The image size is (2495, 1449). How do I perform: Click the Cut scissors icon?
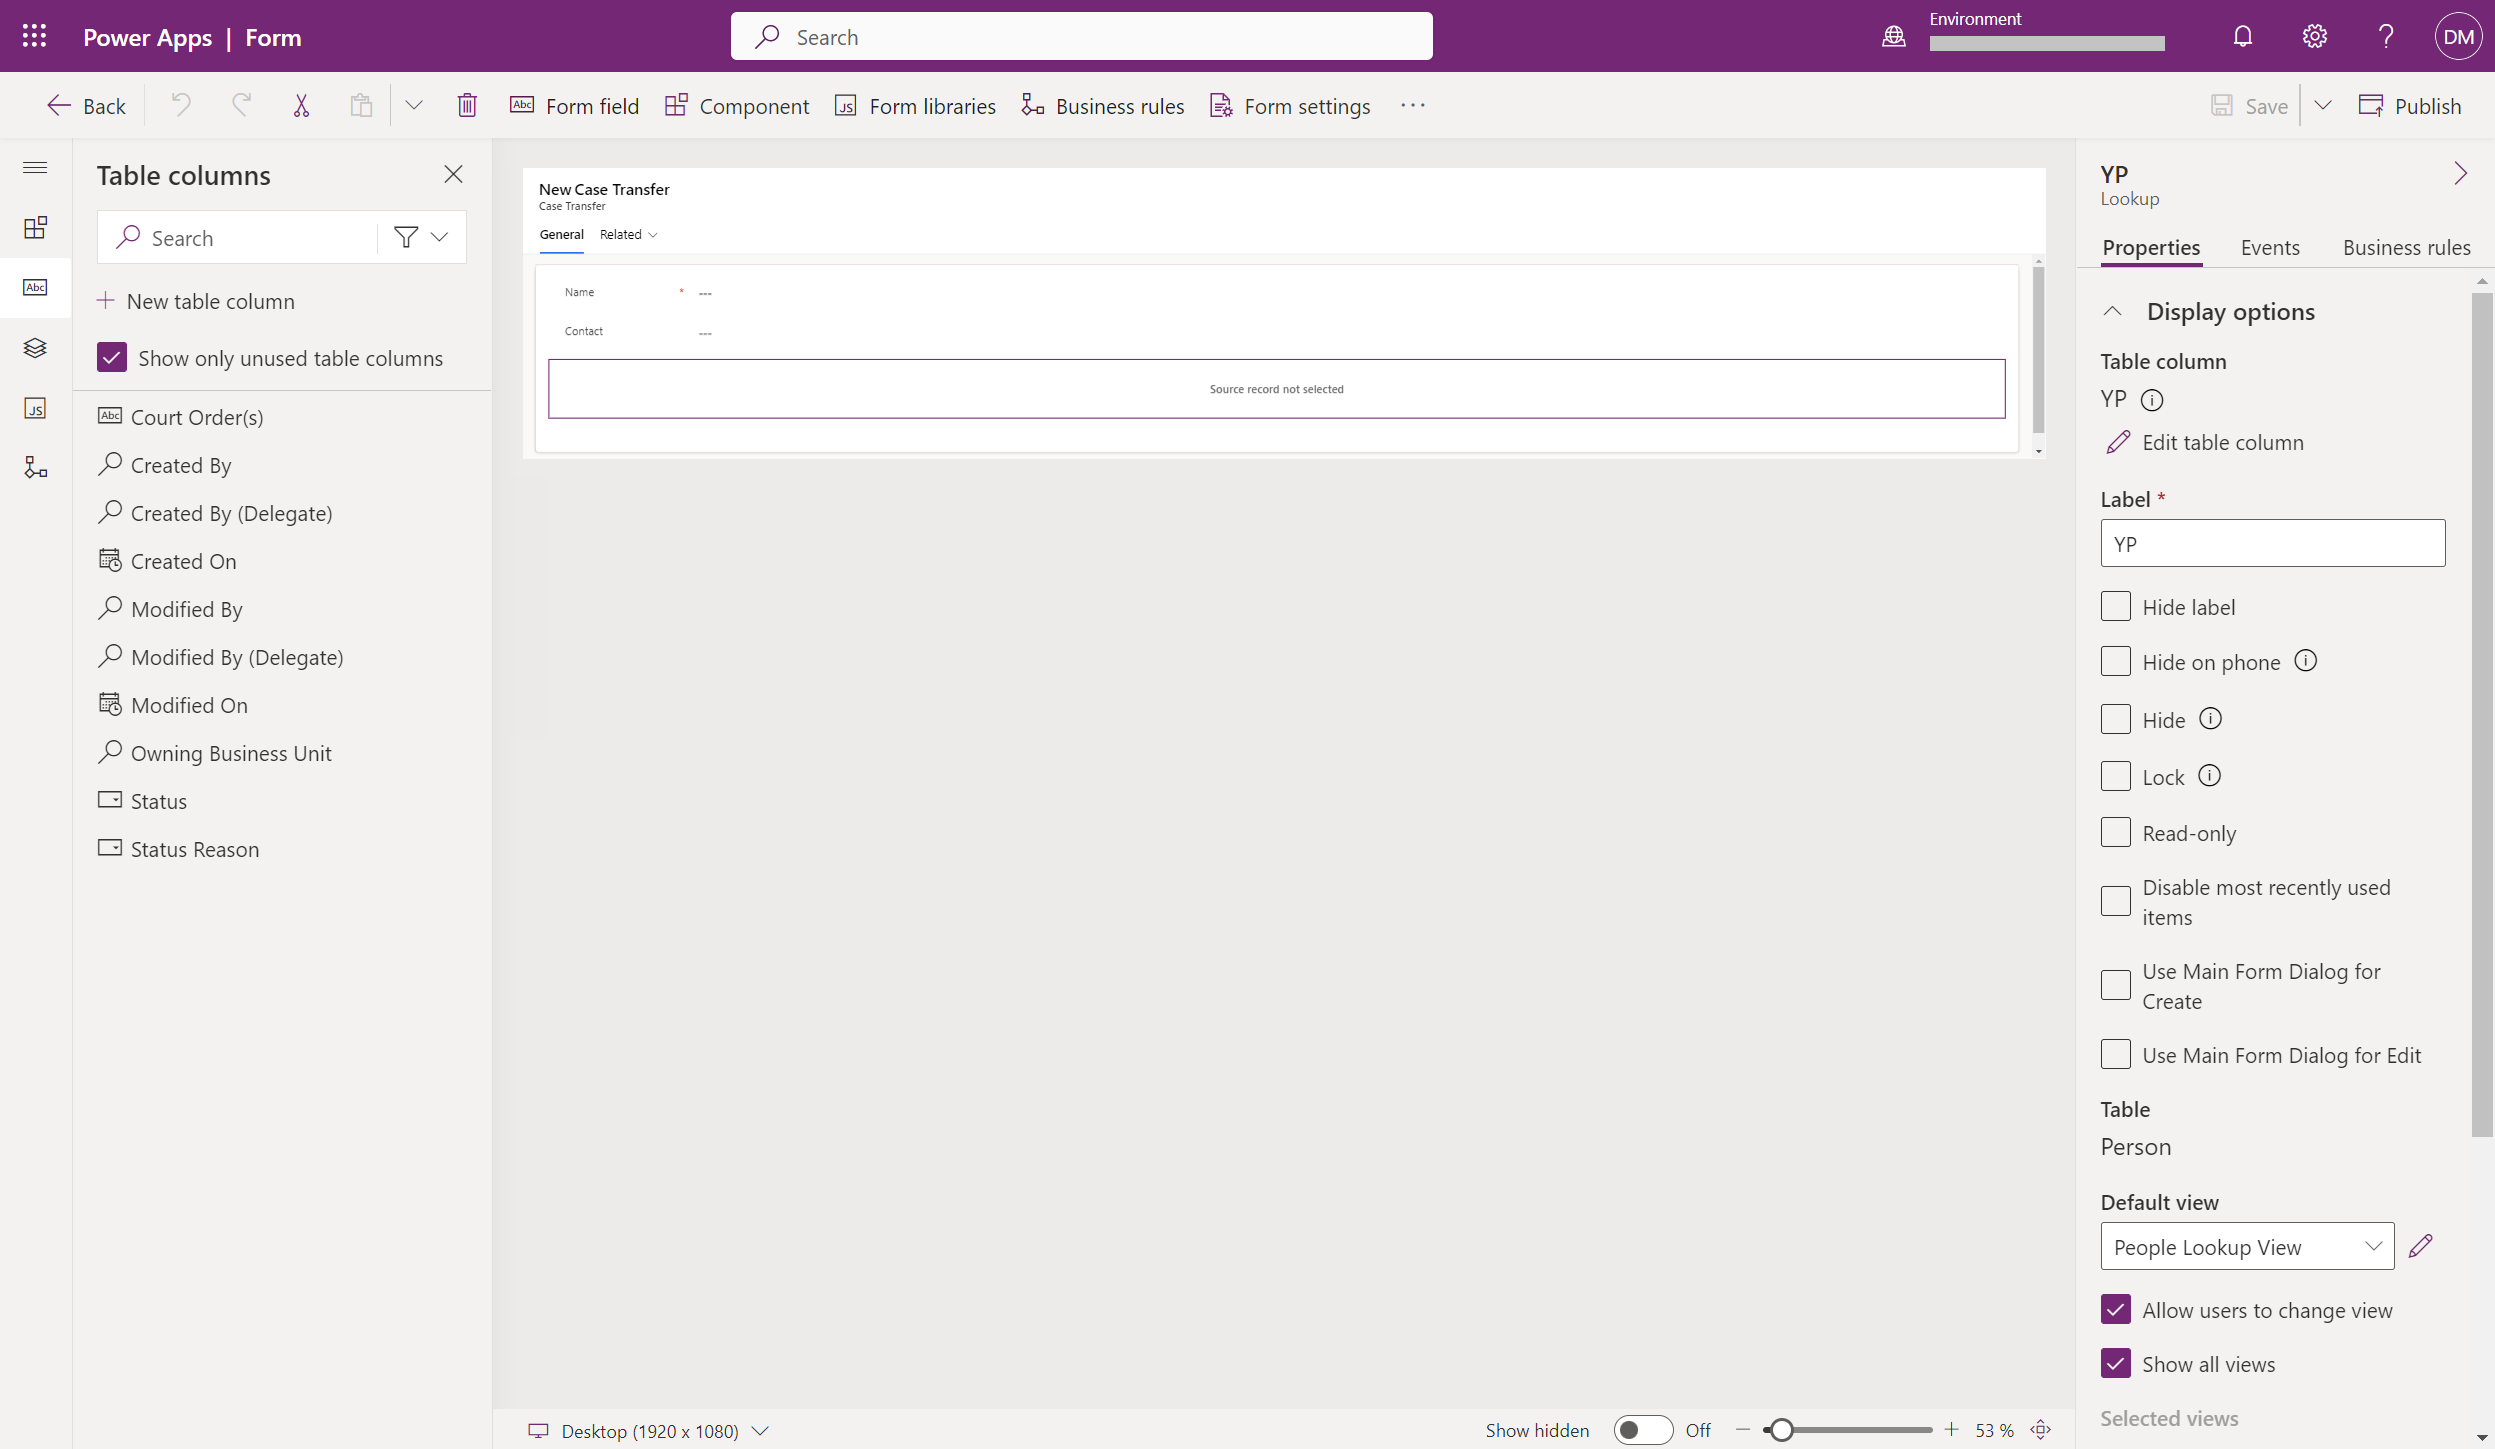[301, 106]
